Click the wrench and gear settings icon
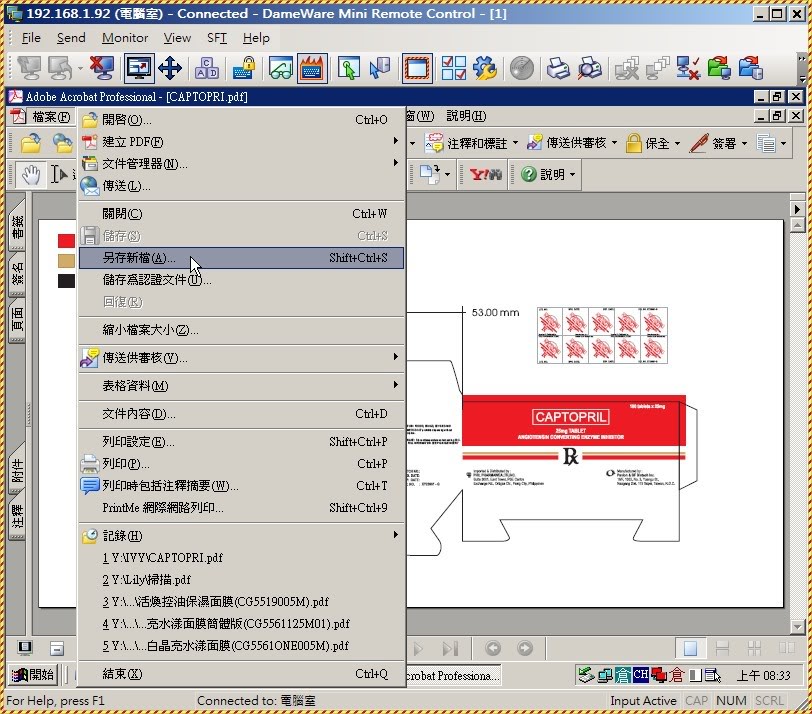 click(485, 68)
